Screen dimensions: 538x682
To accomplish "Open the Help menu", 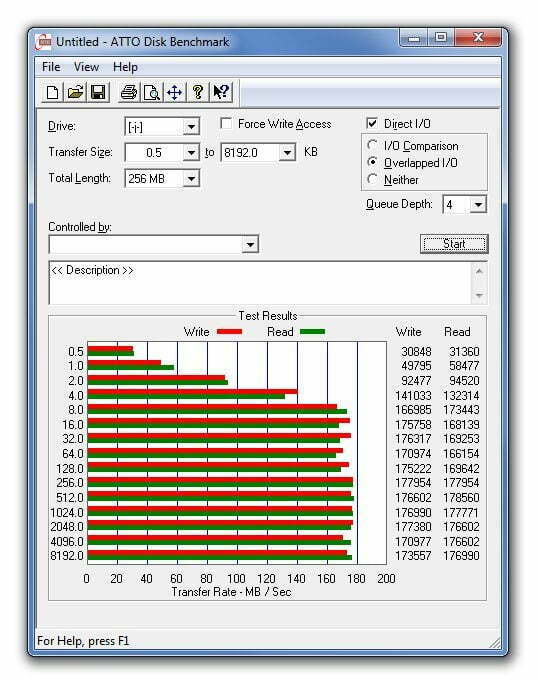I will click(125, 67).
